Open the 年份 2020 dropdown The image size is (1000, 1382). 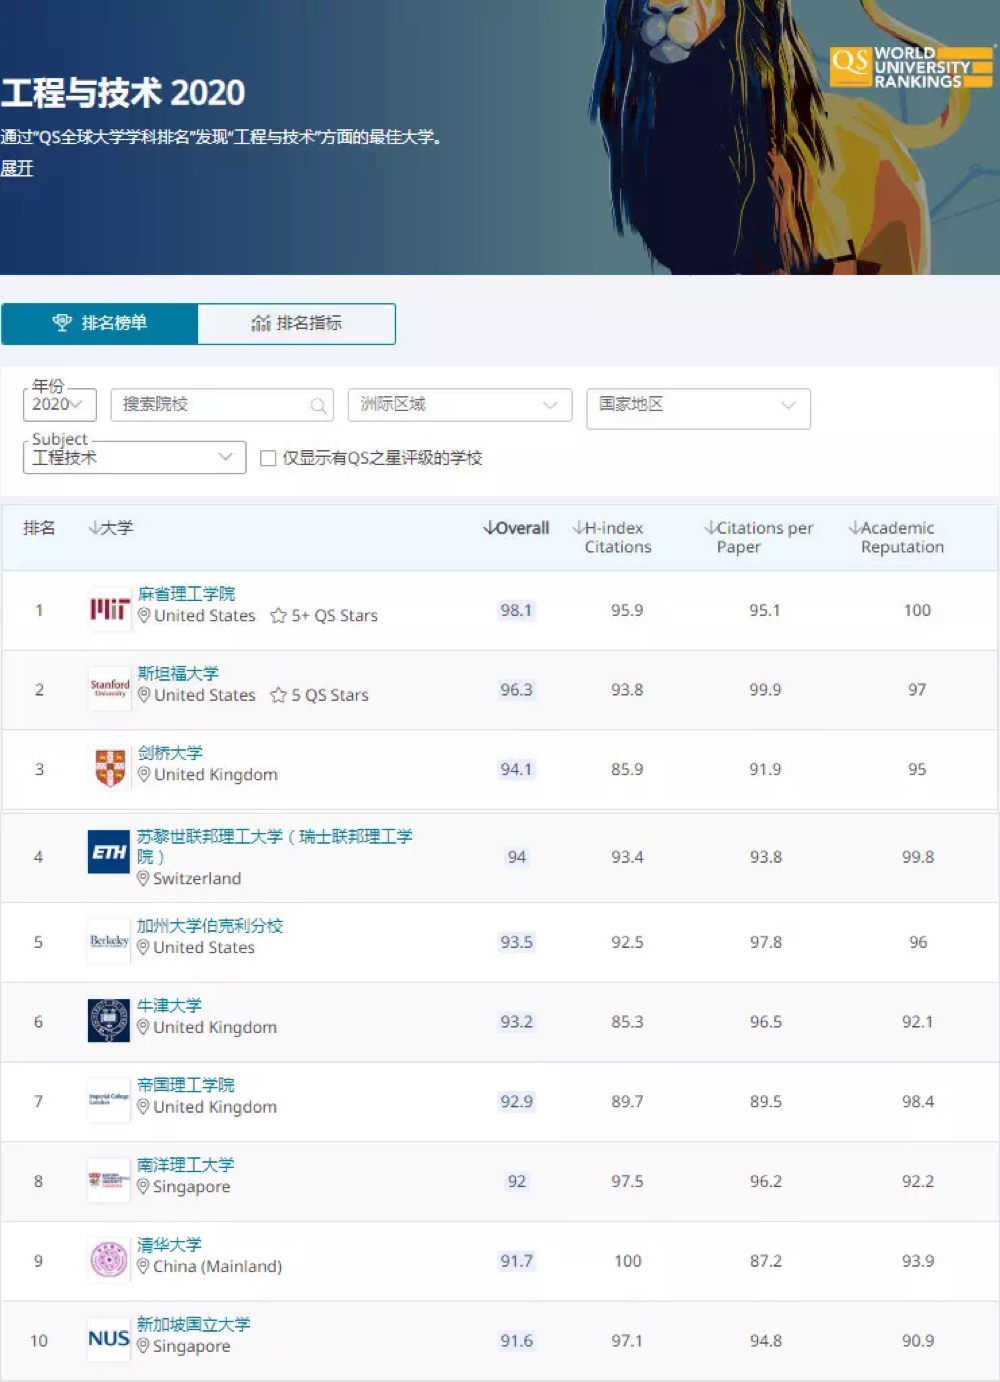point(60,404)
